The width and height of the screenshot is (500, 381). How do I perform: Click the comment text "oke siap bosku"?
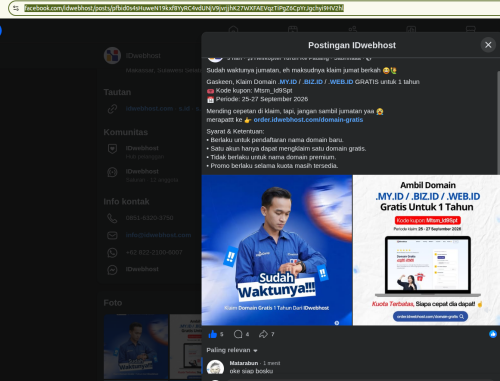(x=251, y=371)
